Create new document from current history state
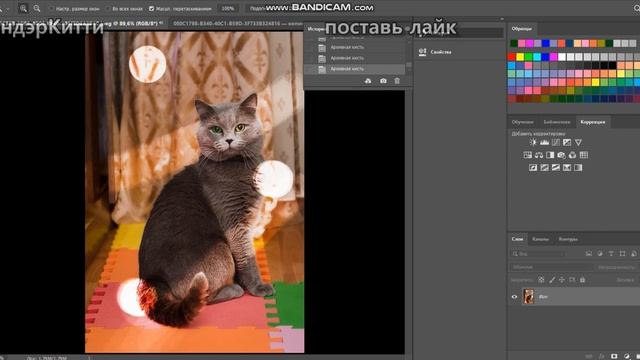Image resolution: width=640 pixels, height=360 pixels. pyautogui.click(x=368, y=81)
